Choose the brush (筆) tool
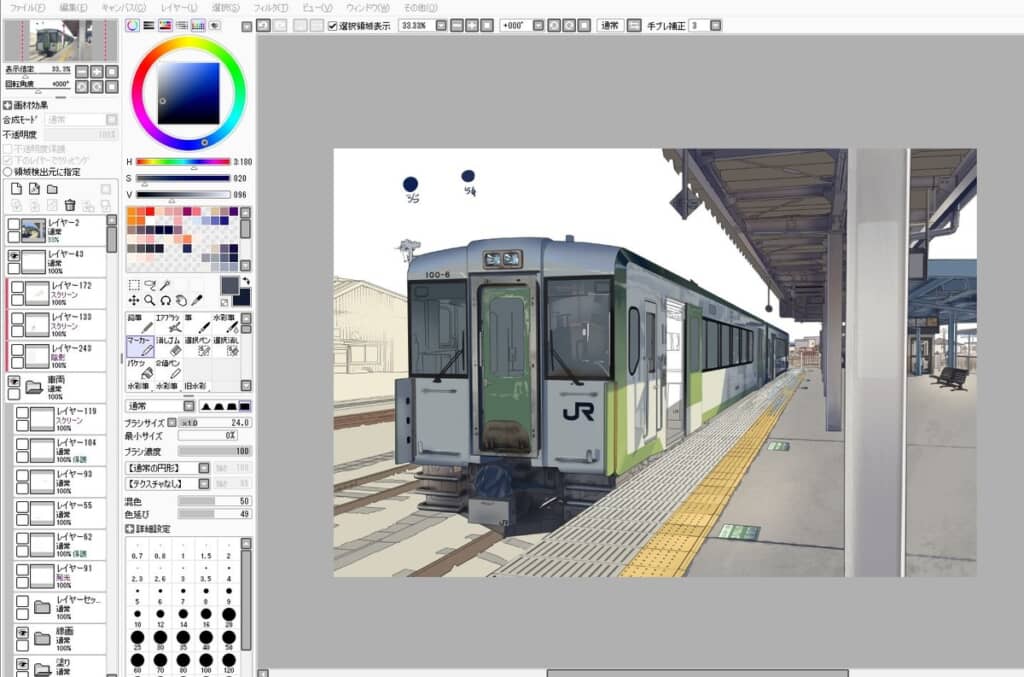The image size is (1024, 677). tap(197, 323)
